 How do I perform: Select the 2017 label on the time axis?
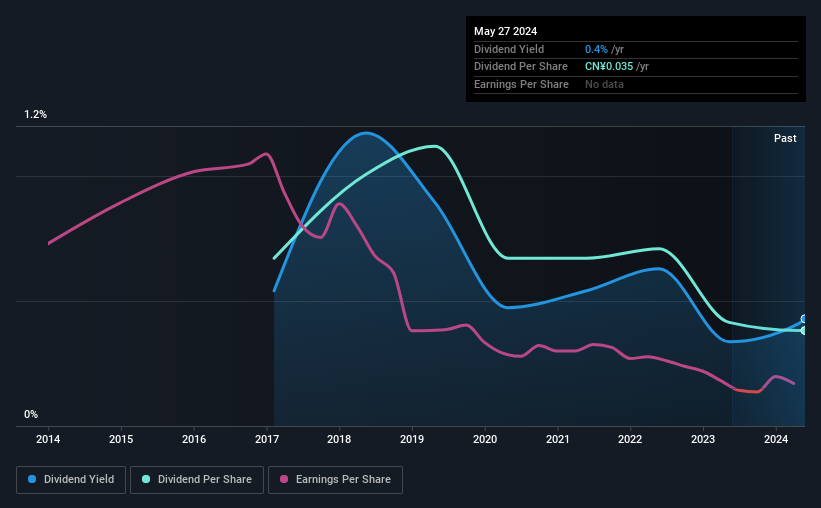(x=267, y=439)
